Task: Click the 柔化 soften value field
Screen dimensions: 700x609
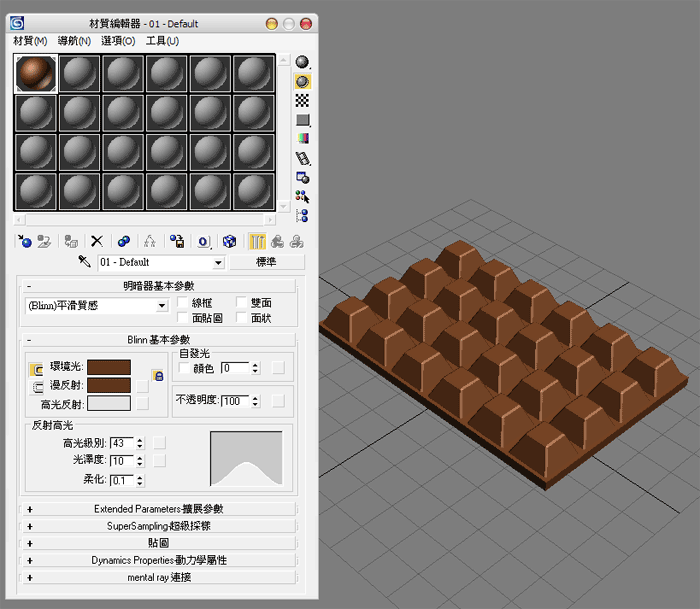Action: (122, 480)
